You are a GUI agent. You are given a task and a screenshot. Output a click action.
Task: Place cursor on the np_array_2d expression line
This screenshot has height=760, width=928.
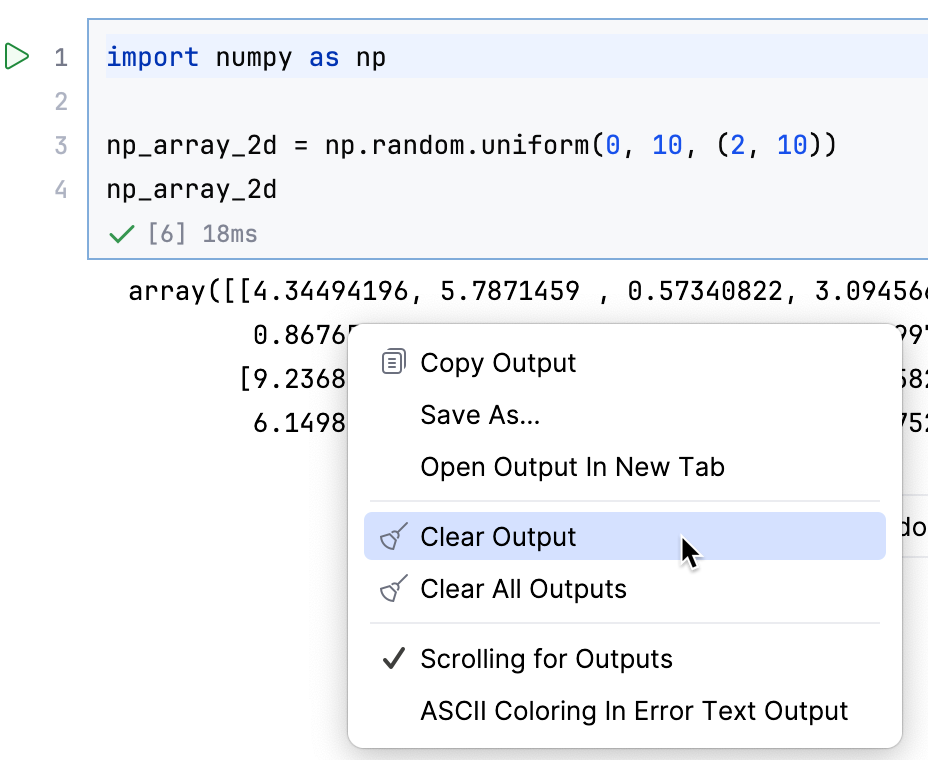coord(190,189)
